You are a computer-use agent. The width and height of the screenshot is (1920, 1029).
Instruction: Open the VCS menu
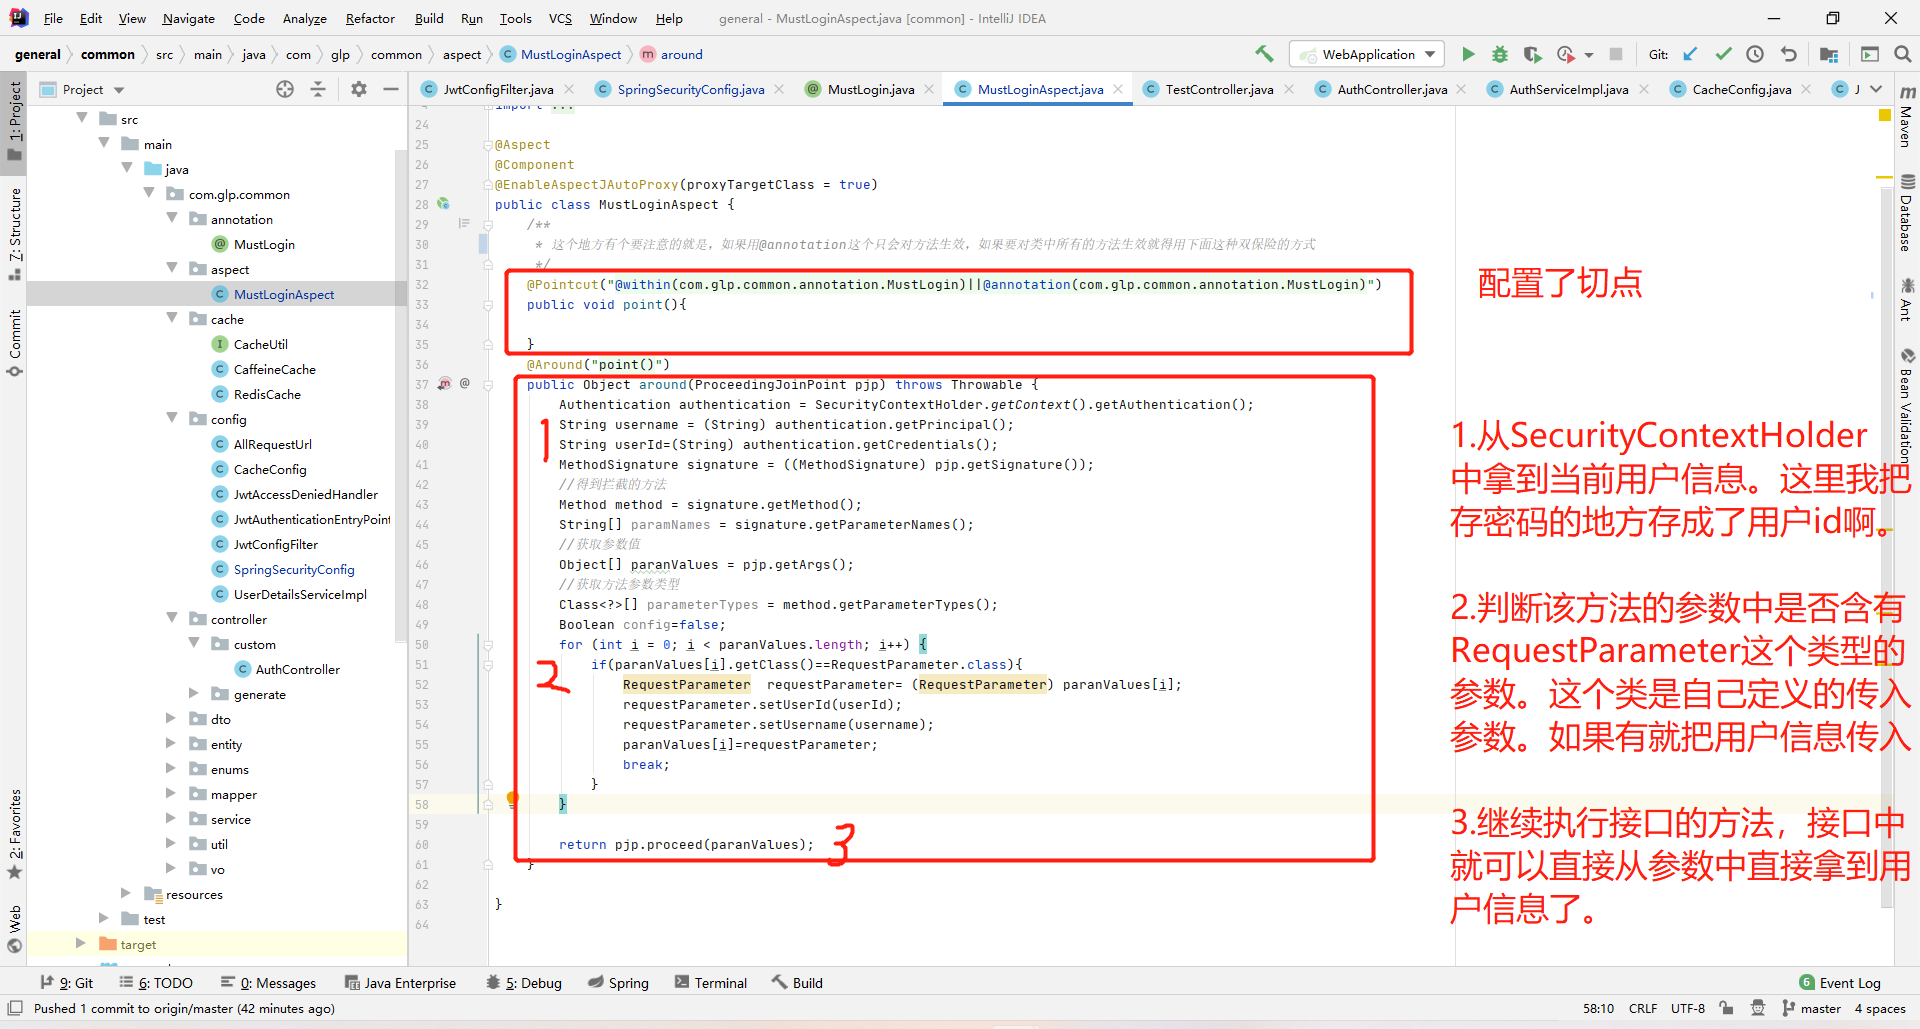(x=560, y=18)
